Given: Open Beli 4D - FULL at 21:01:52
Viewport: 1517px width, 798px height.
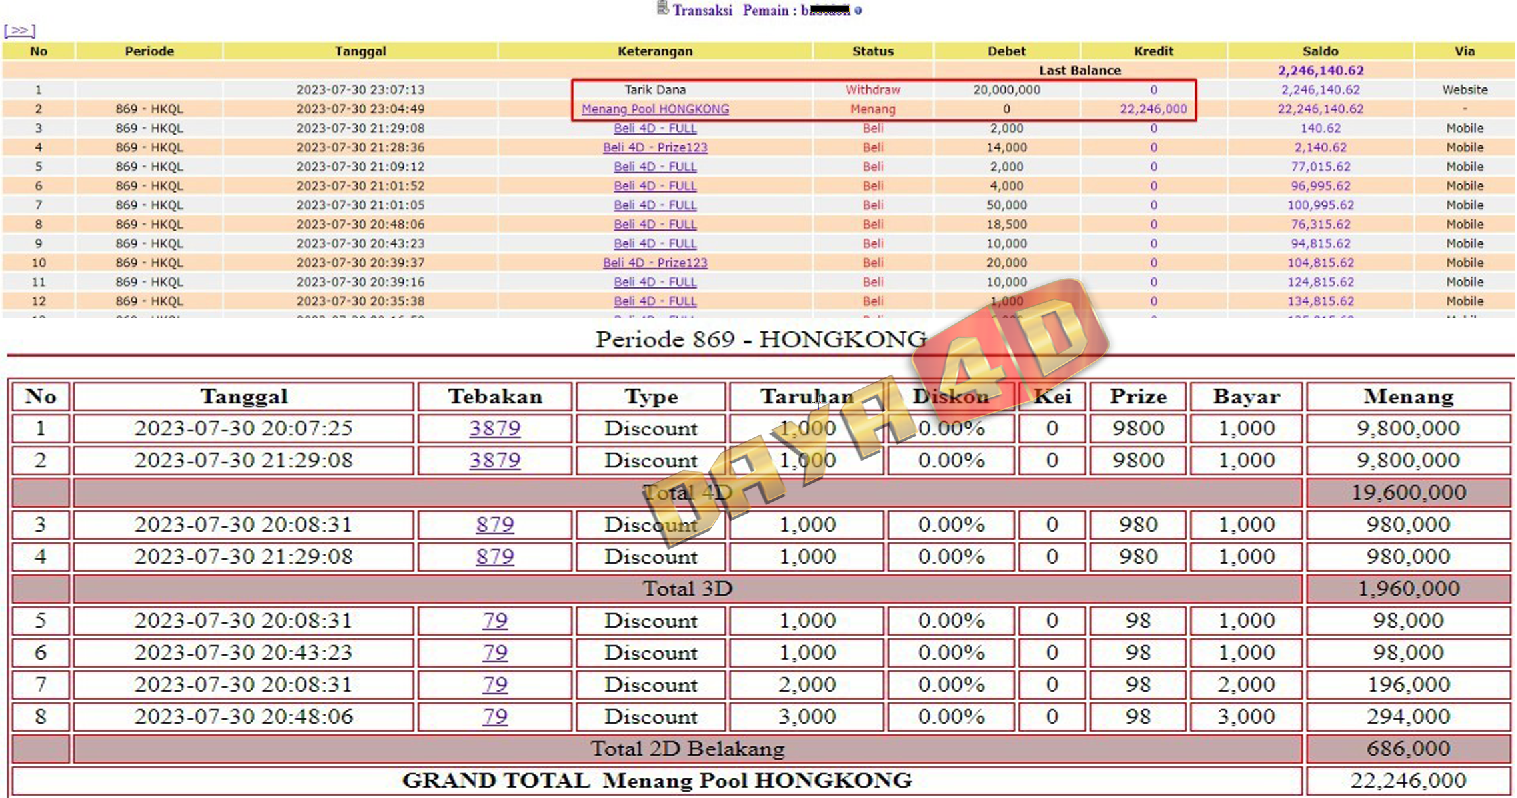Looking at the screenshot, I should click(x=655, y=186).
